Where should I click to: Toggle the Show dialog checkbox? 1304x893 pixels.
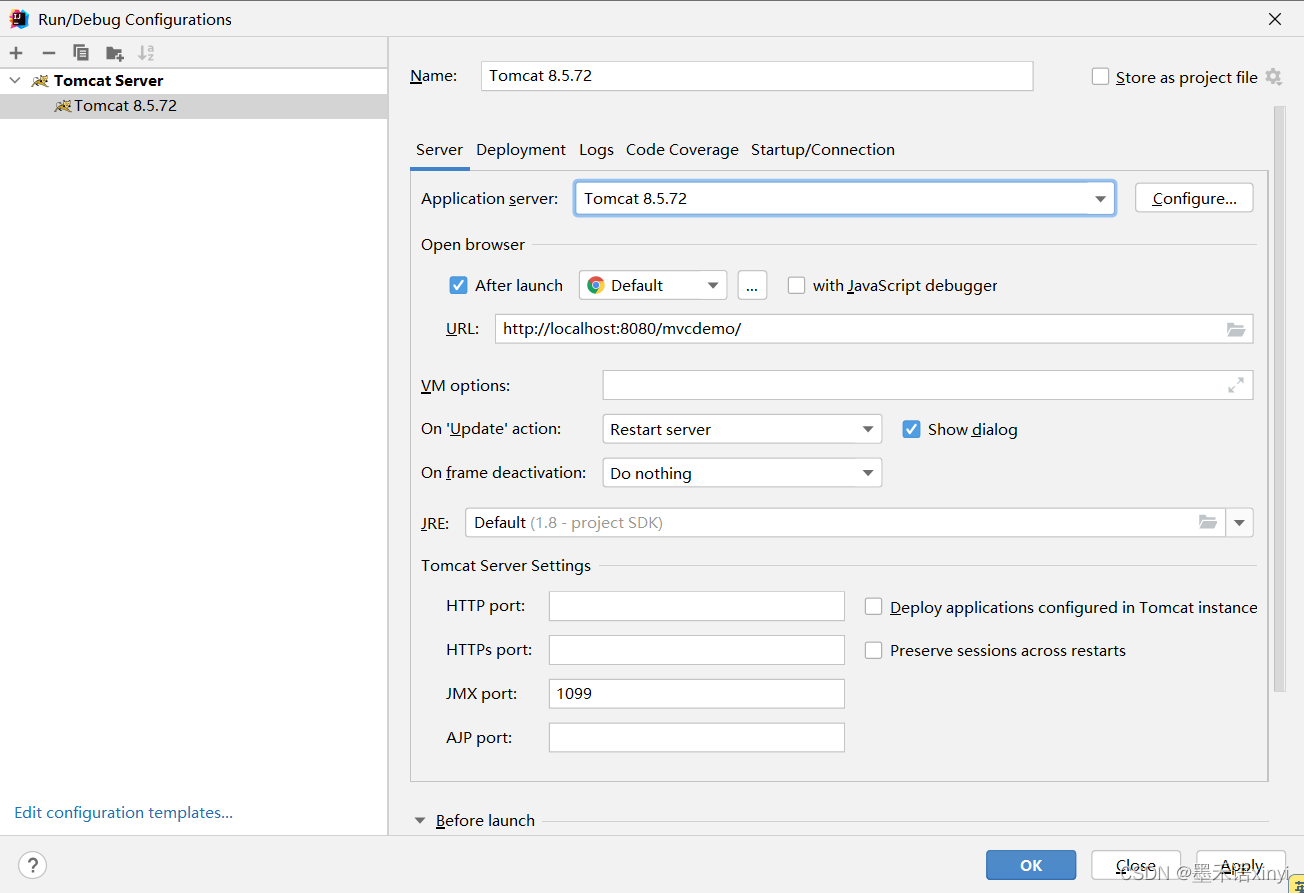pos(911,429)
